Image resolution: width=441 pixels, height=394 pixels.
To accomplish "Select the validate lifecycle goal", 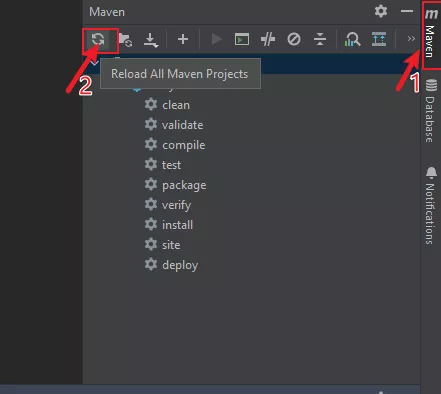I will (174, 125).
